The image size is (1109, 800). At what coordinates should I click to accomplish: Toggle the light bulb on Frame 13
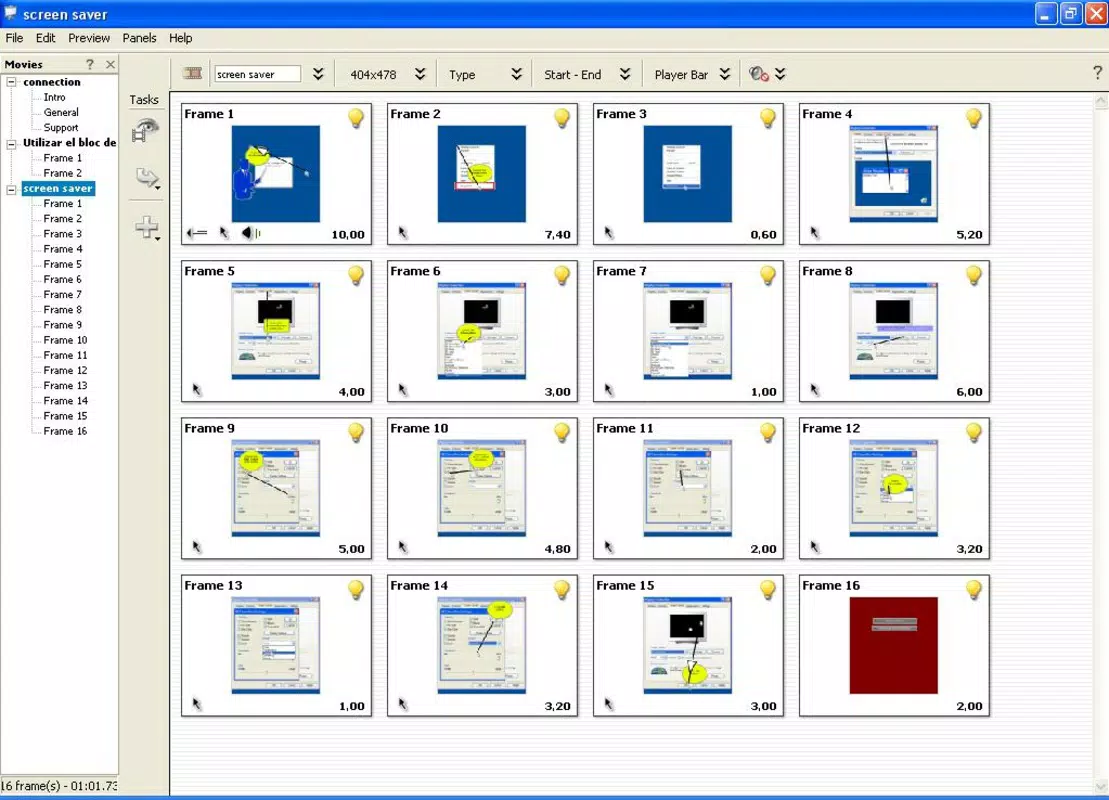click(356, 589)
